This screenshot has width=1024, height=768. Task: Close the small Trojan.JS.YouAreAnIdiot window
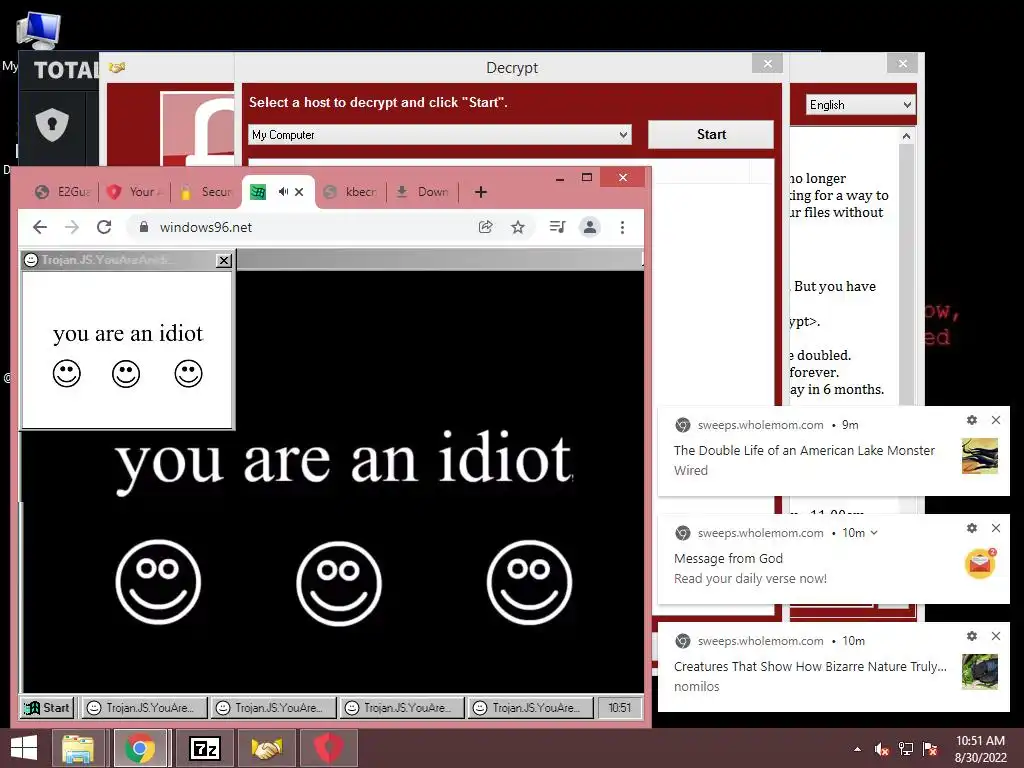(224, 261)
